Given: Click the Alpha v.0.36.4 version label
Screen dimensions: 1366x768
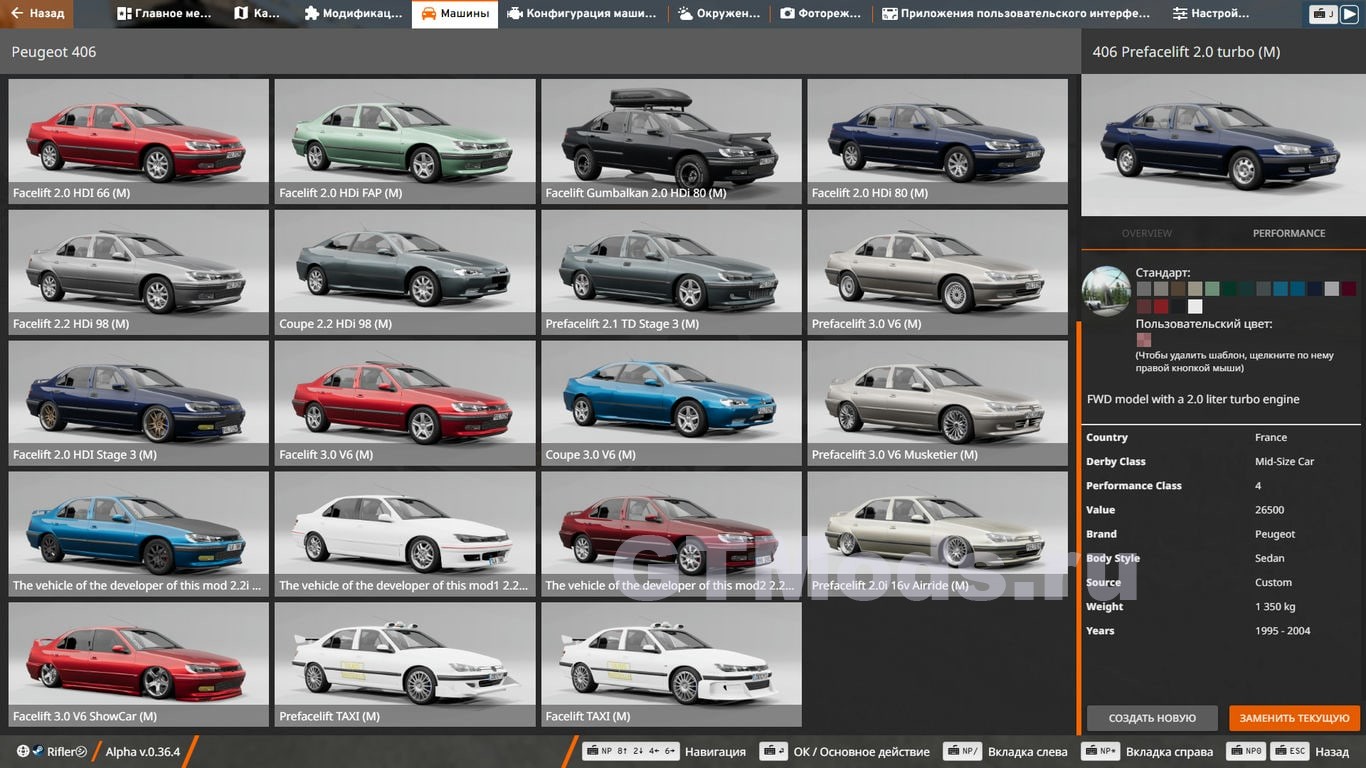Looking at the screenshot, I should (143, 752).
